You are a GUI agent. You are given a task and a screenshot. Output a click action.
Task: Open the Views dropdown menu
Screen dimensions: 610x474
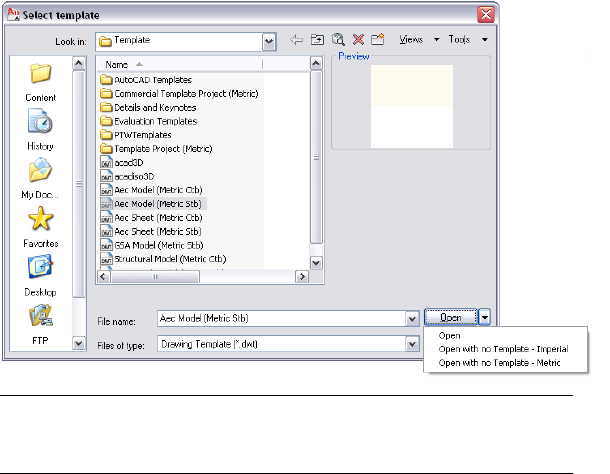(x=419, y=40)
